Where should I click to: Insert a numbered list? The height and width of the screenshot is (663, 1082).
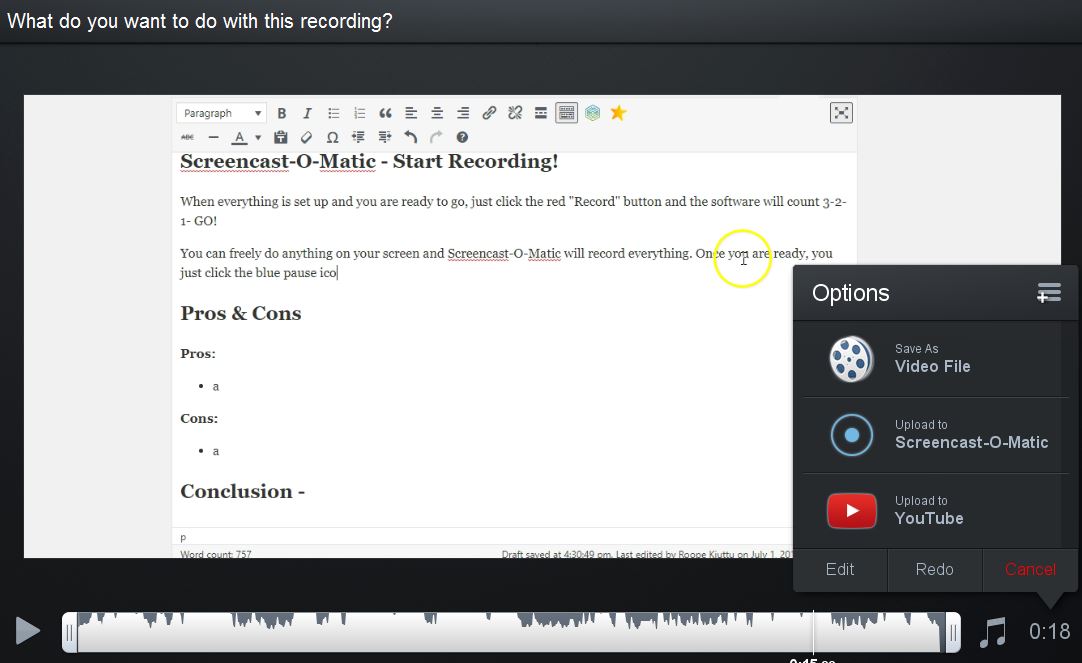click(360, 113)
